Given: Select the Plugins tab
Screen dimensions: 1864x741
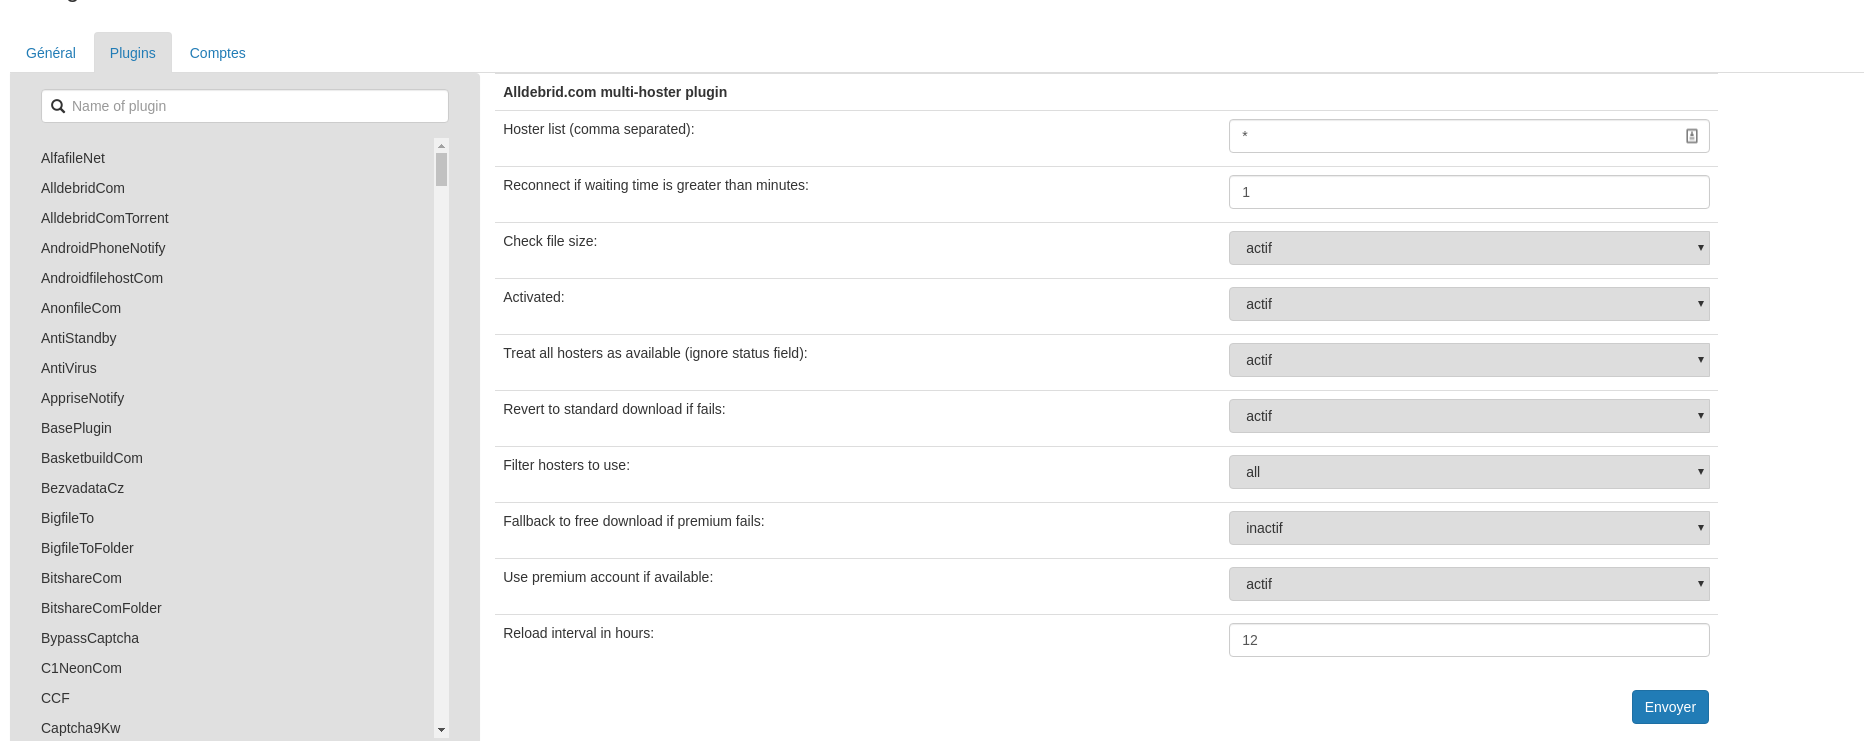Looking at the screenshot, I should (132, 52).
